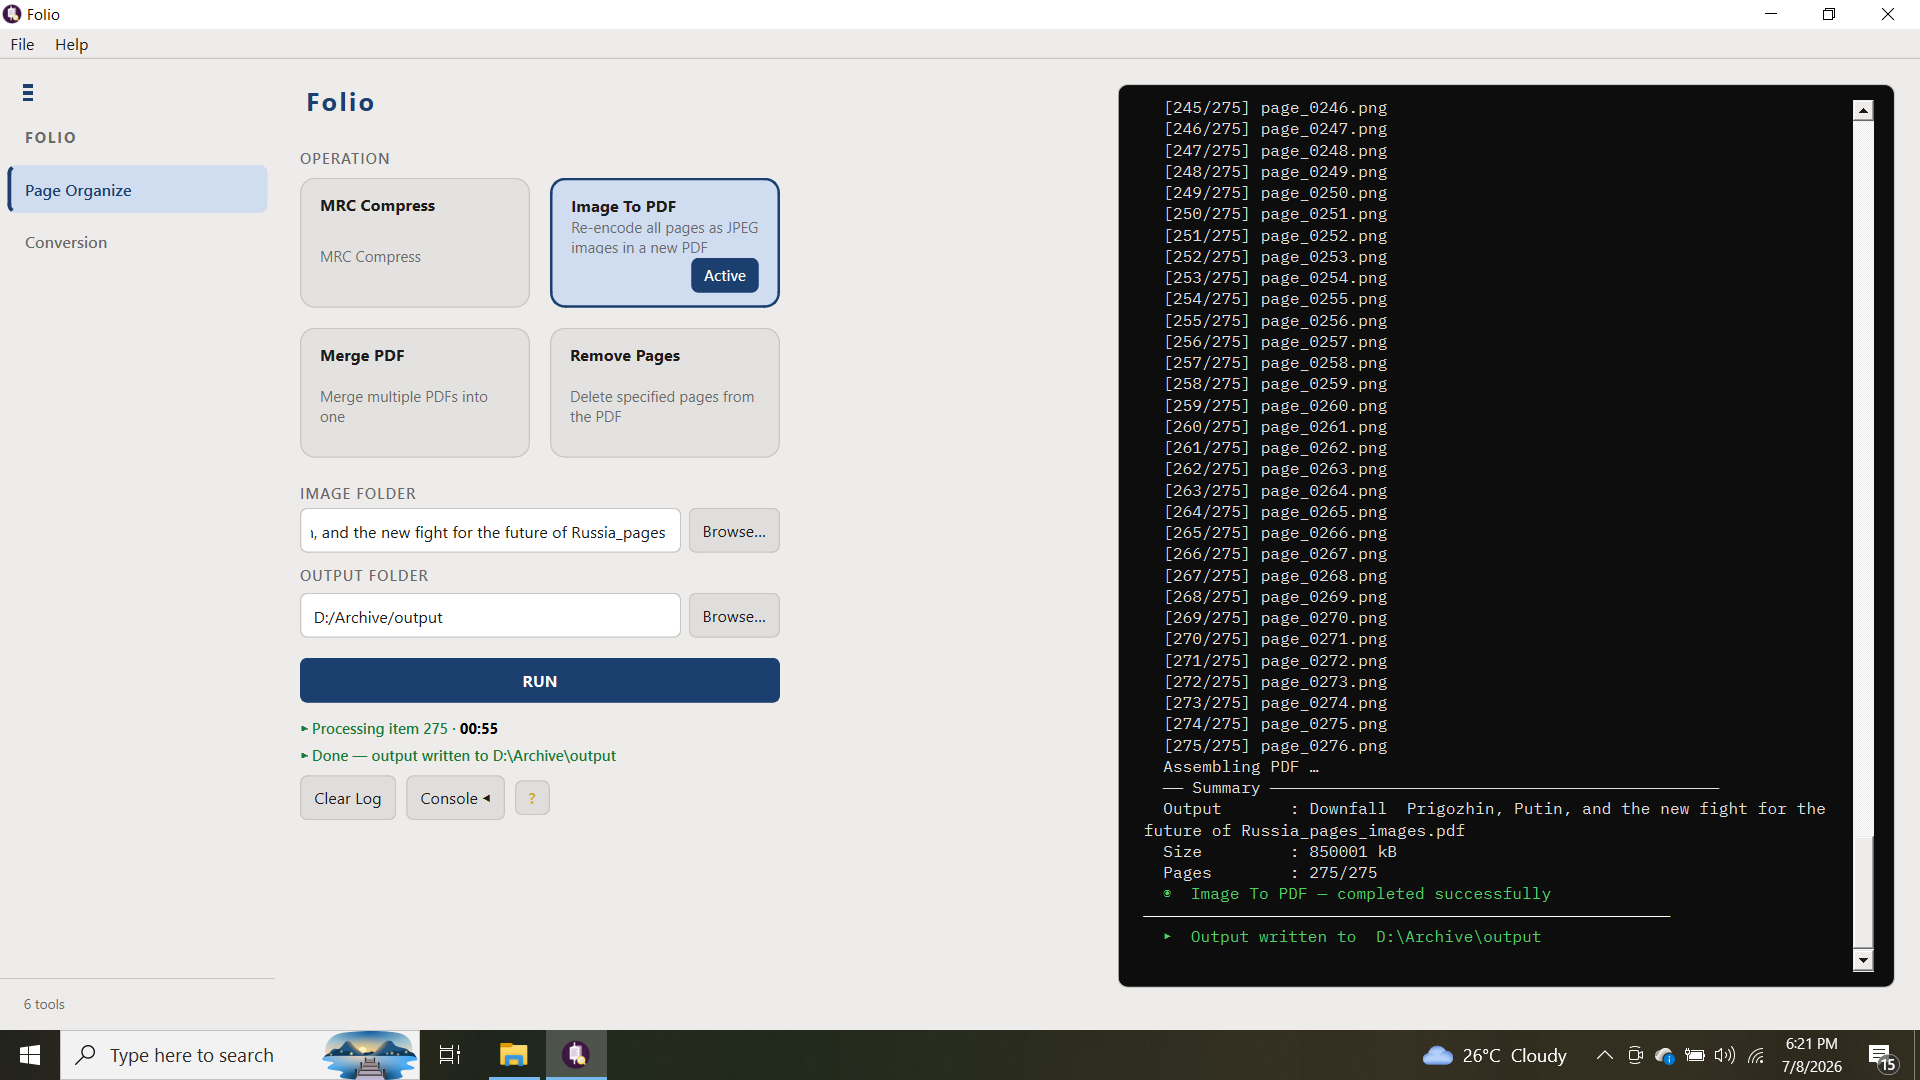This screenshot has height=1080, width=1920.
Task: Open the Help menu
Action: point(71,44)
